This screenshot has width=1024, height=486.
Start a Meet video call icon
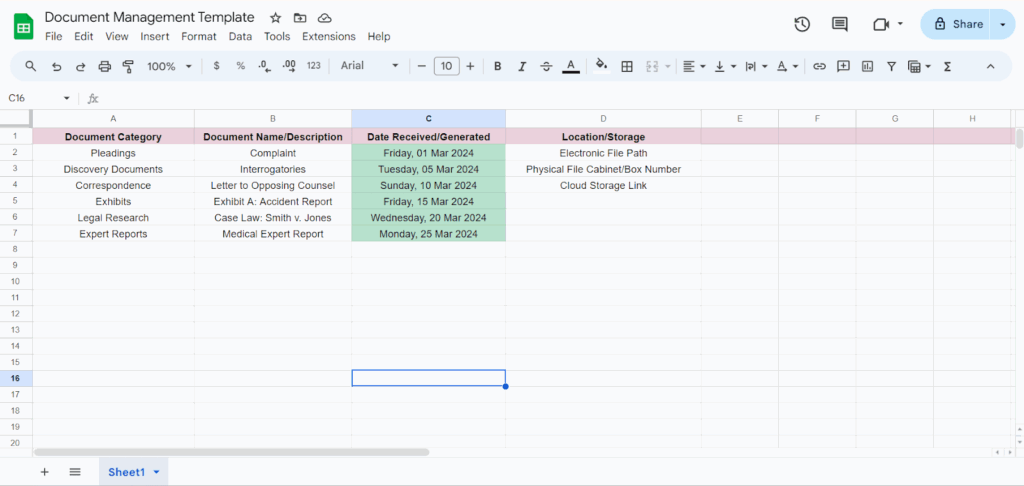click(x=881, y=24)
